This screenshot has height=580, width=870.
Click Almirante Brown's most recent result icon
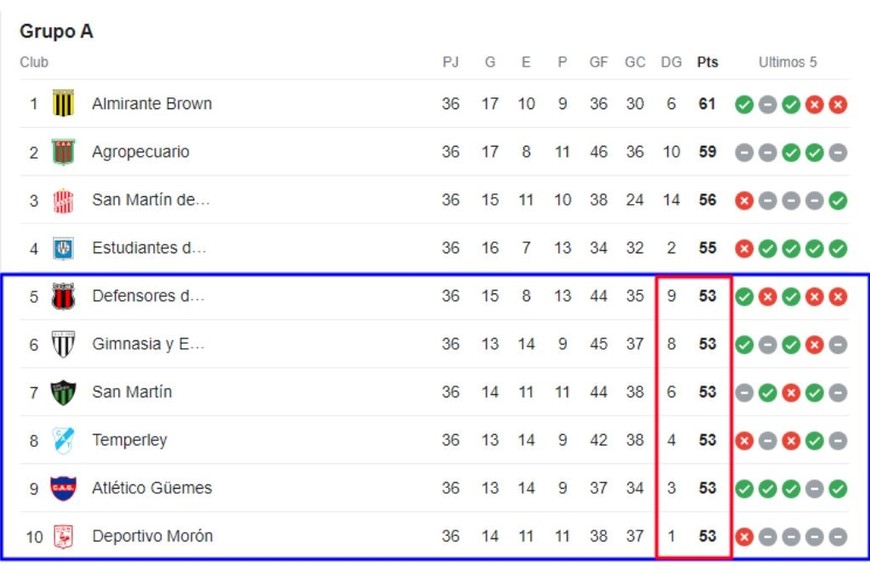click(x=838, y=104)
